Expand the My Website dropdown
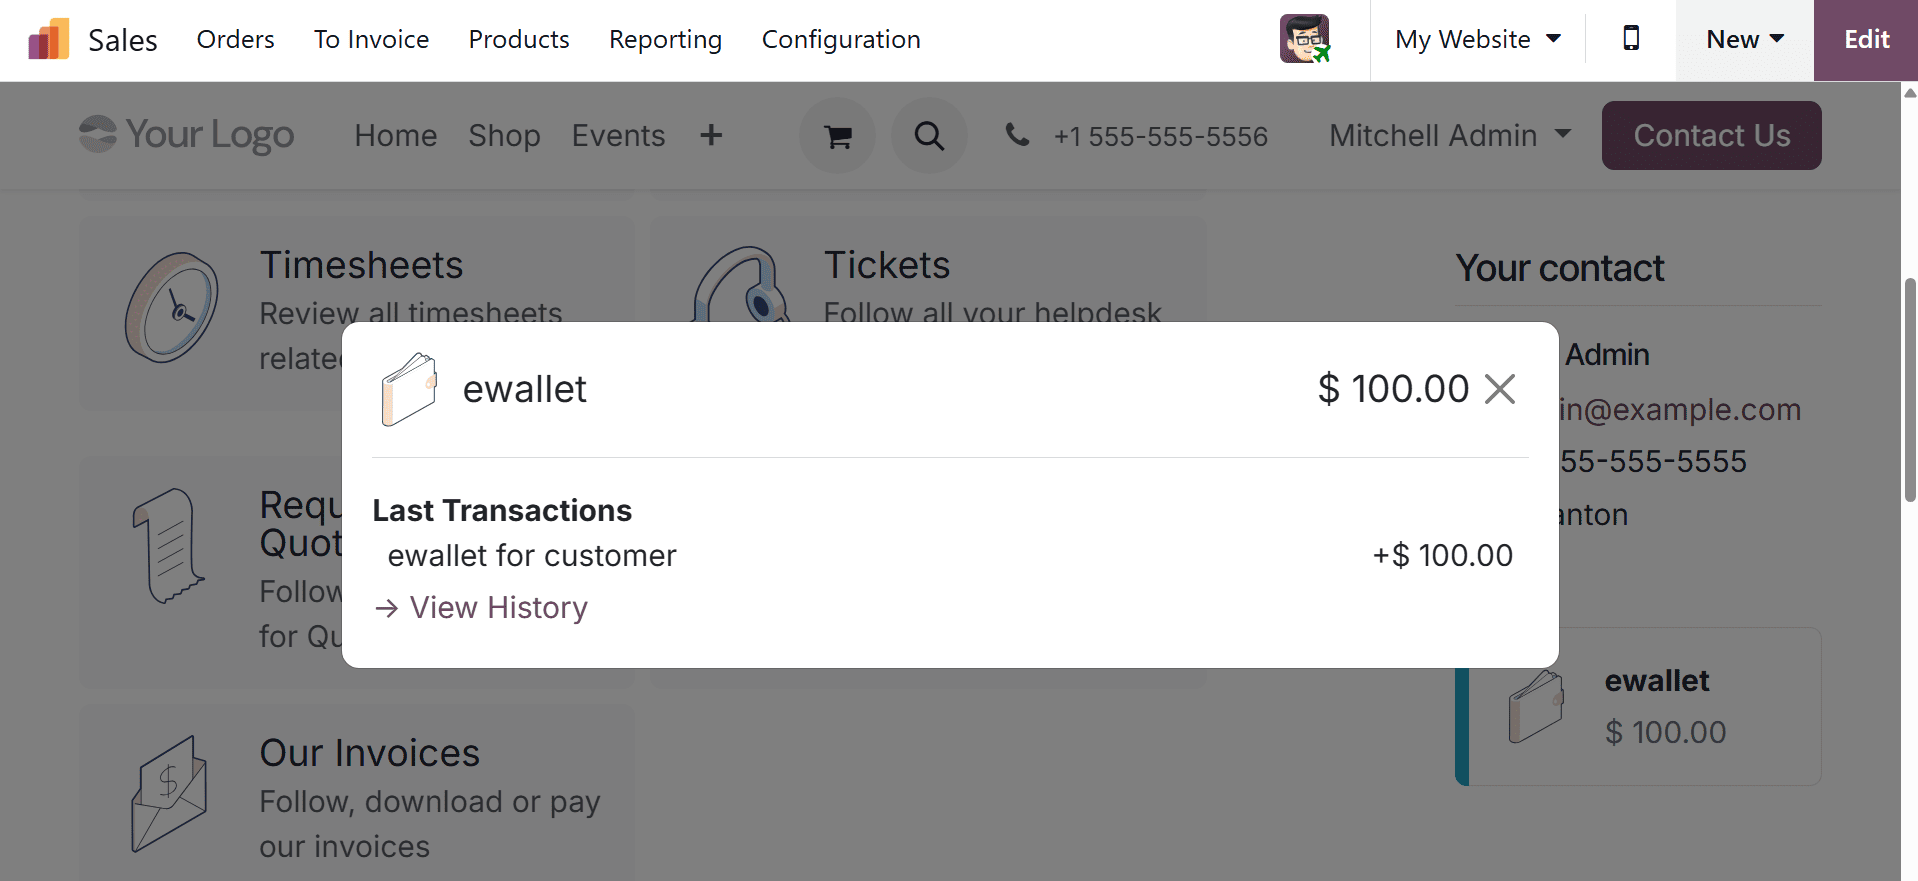 [x=1477, y=39]
